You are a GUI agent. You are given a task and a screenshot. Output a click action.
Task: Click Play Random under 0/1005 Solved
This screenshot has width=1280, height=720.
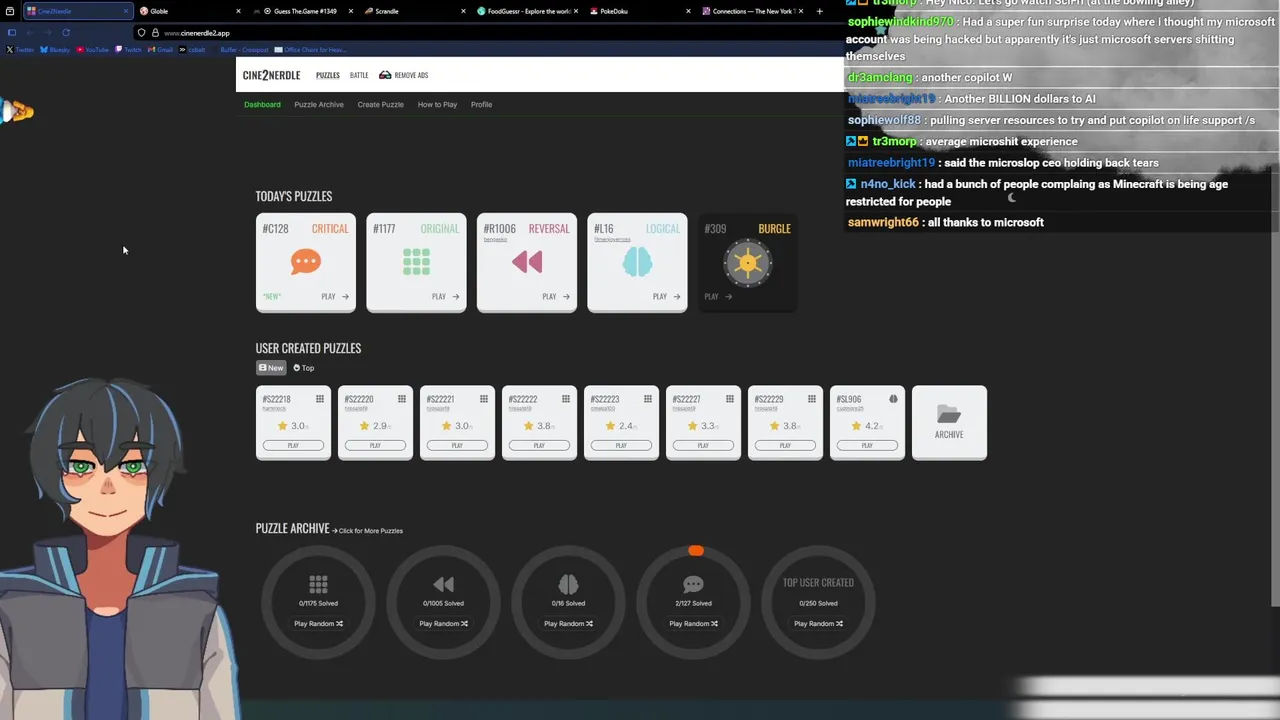[x=443, y=623]
